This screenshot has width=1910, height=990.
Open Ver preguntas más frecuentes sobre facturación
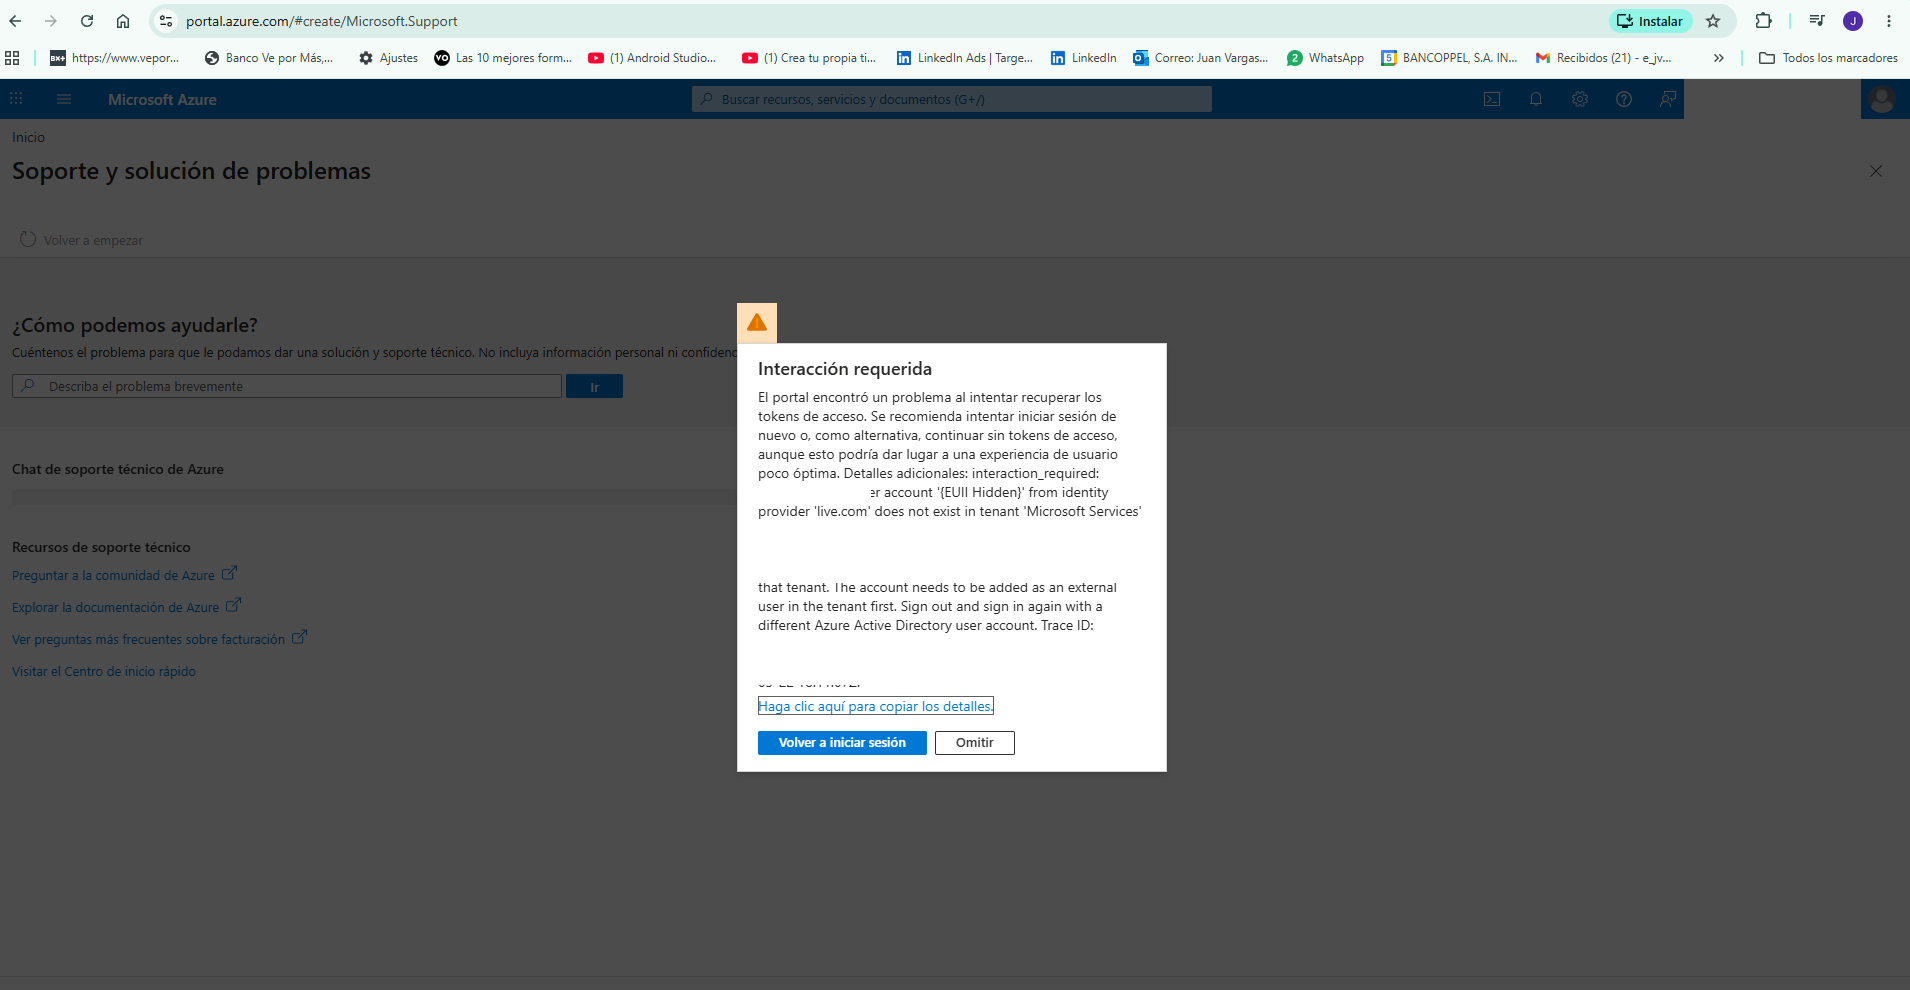[x=159, y=639]
